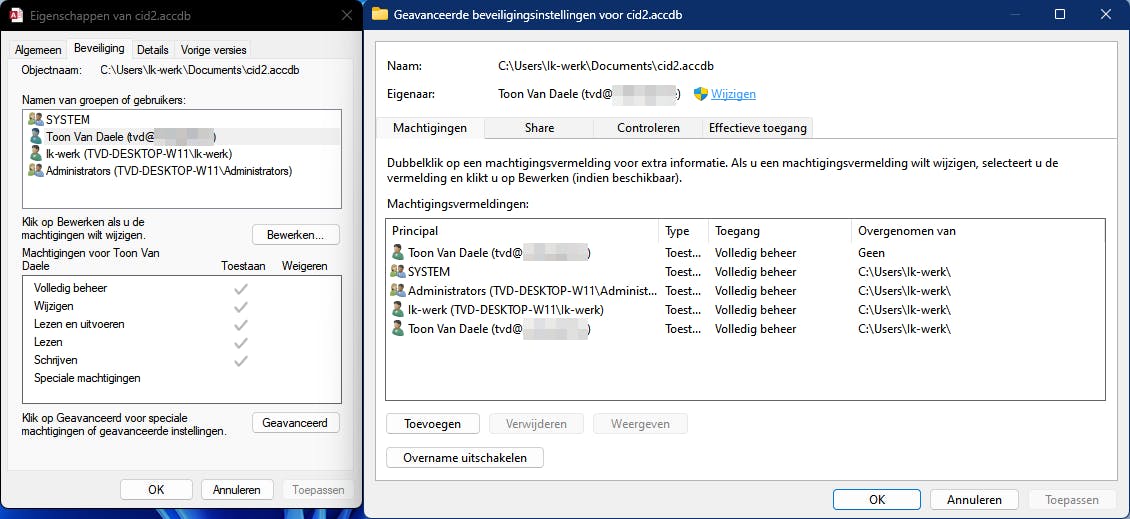Click OK in Geavanceerde beveiligingsinstellingen window
The image size is (1130, 519).
(x=877, y=500)
